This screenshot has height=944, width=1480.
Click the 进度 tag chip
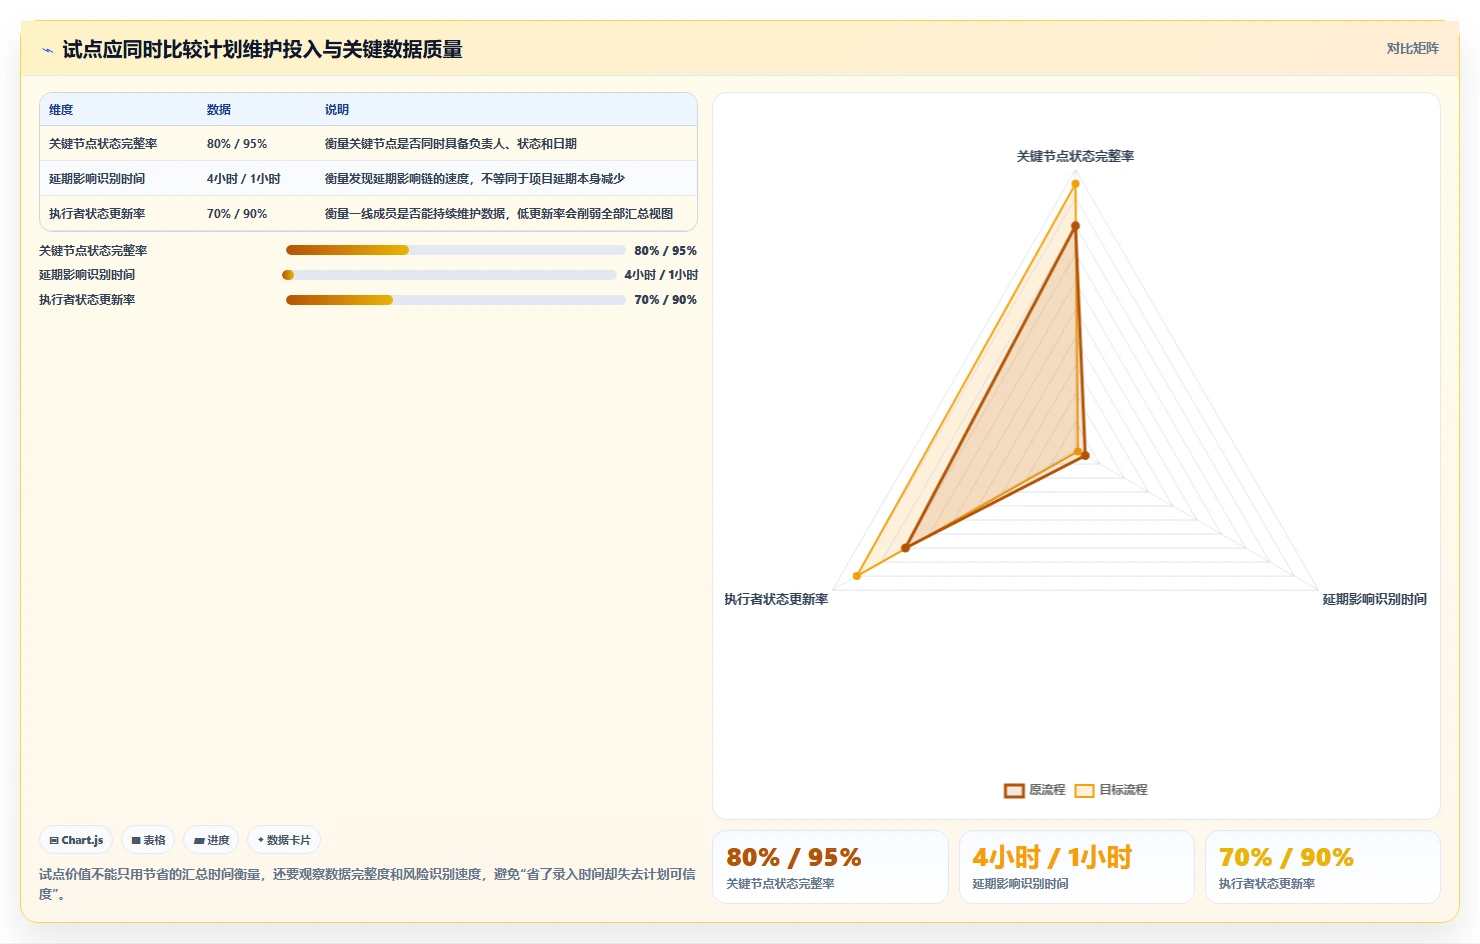212,840
